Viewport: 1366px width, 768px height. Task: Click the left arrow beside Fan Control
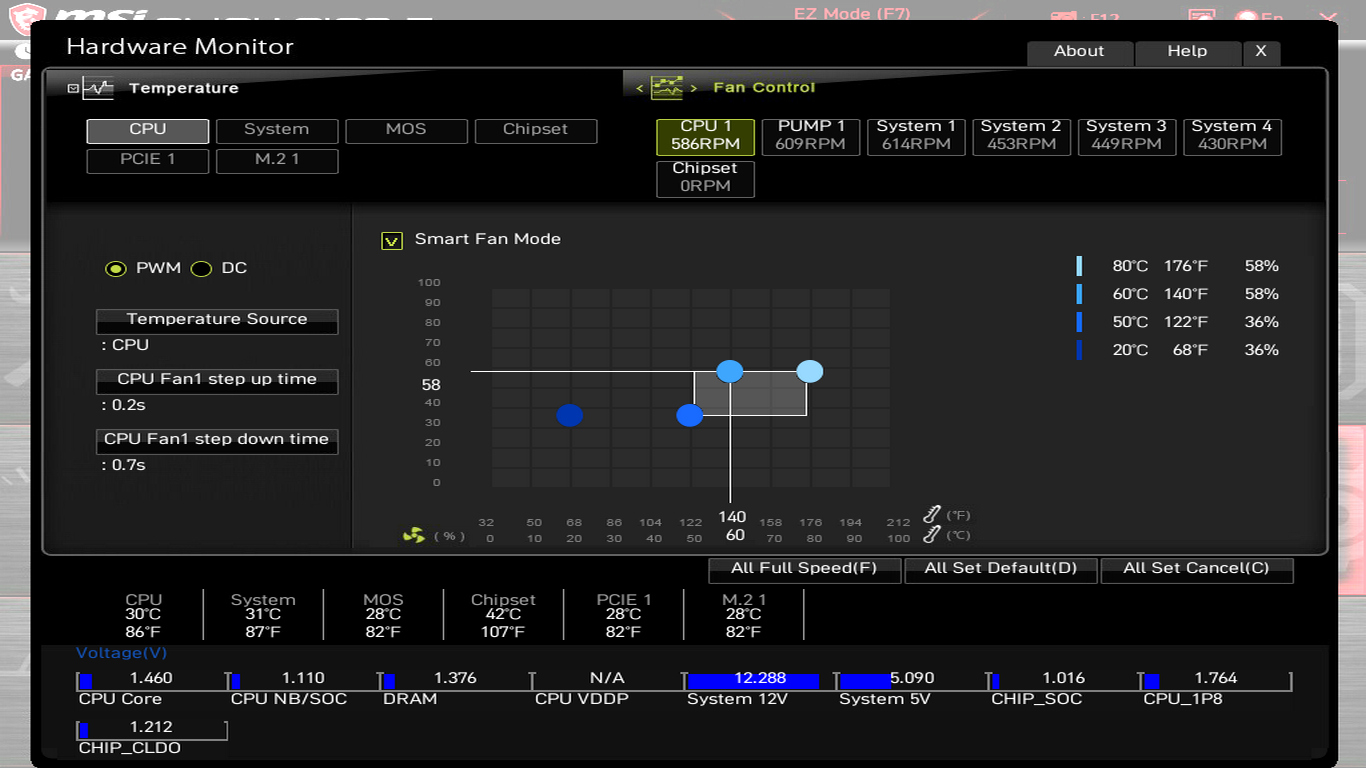pyautogui.click(x=640, y=88)
